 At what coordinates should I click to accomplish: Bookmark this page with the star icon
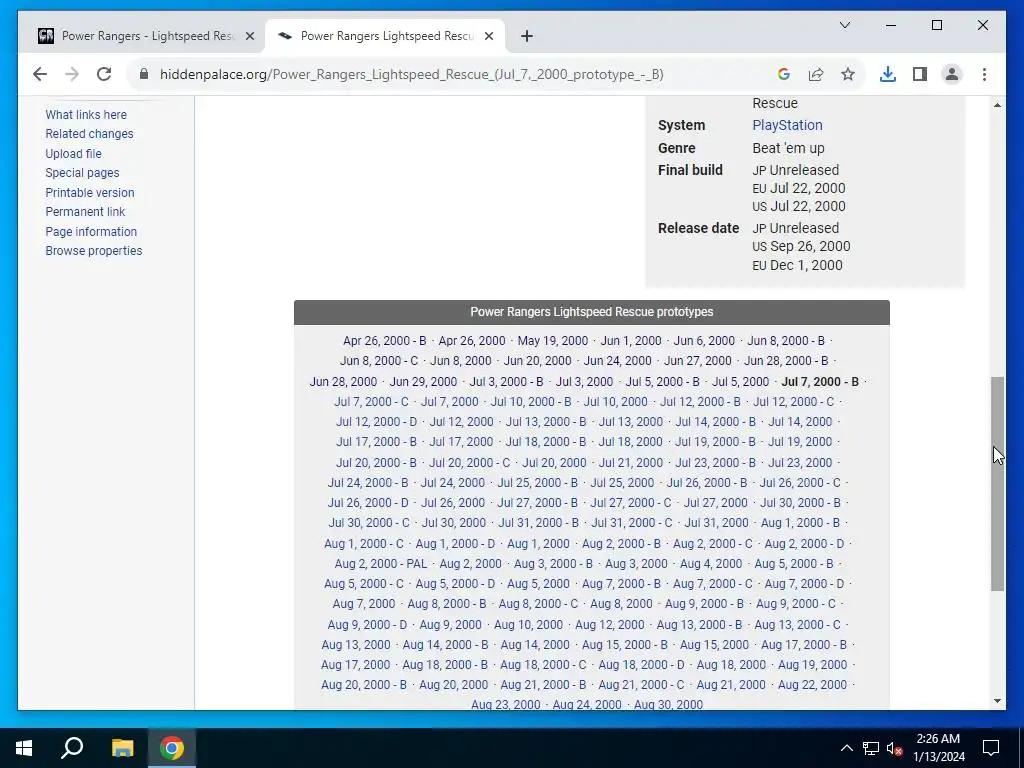[848, 74]
